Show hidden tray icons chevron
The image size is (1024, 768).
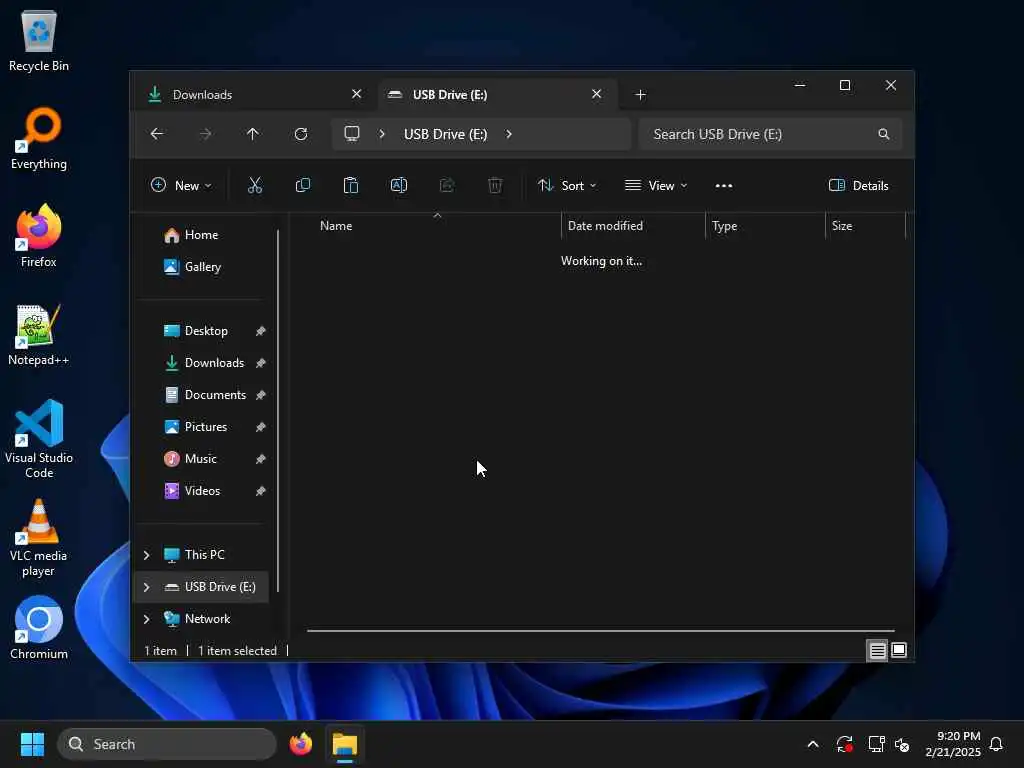click(x=813, y=744)
